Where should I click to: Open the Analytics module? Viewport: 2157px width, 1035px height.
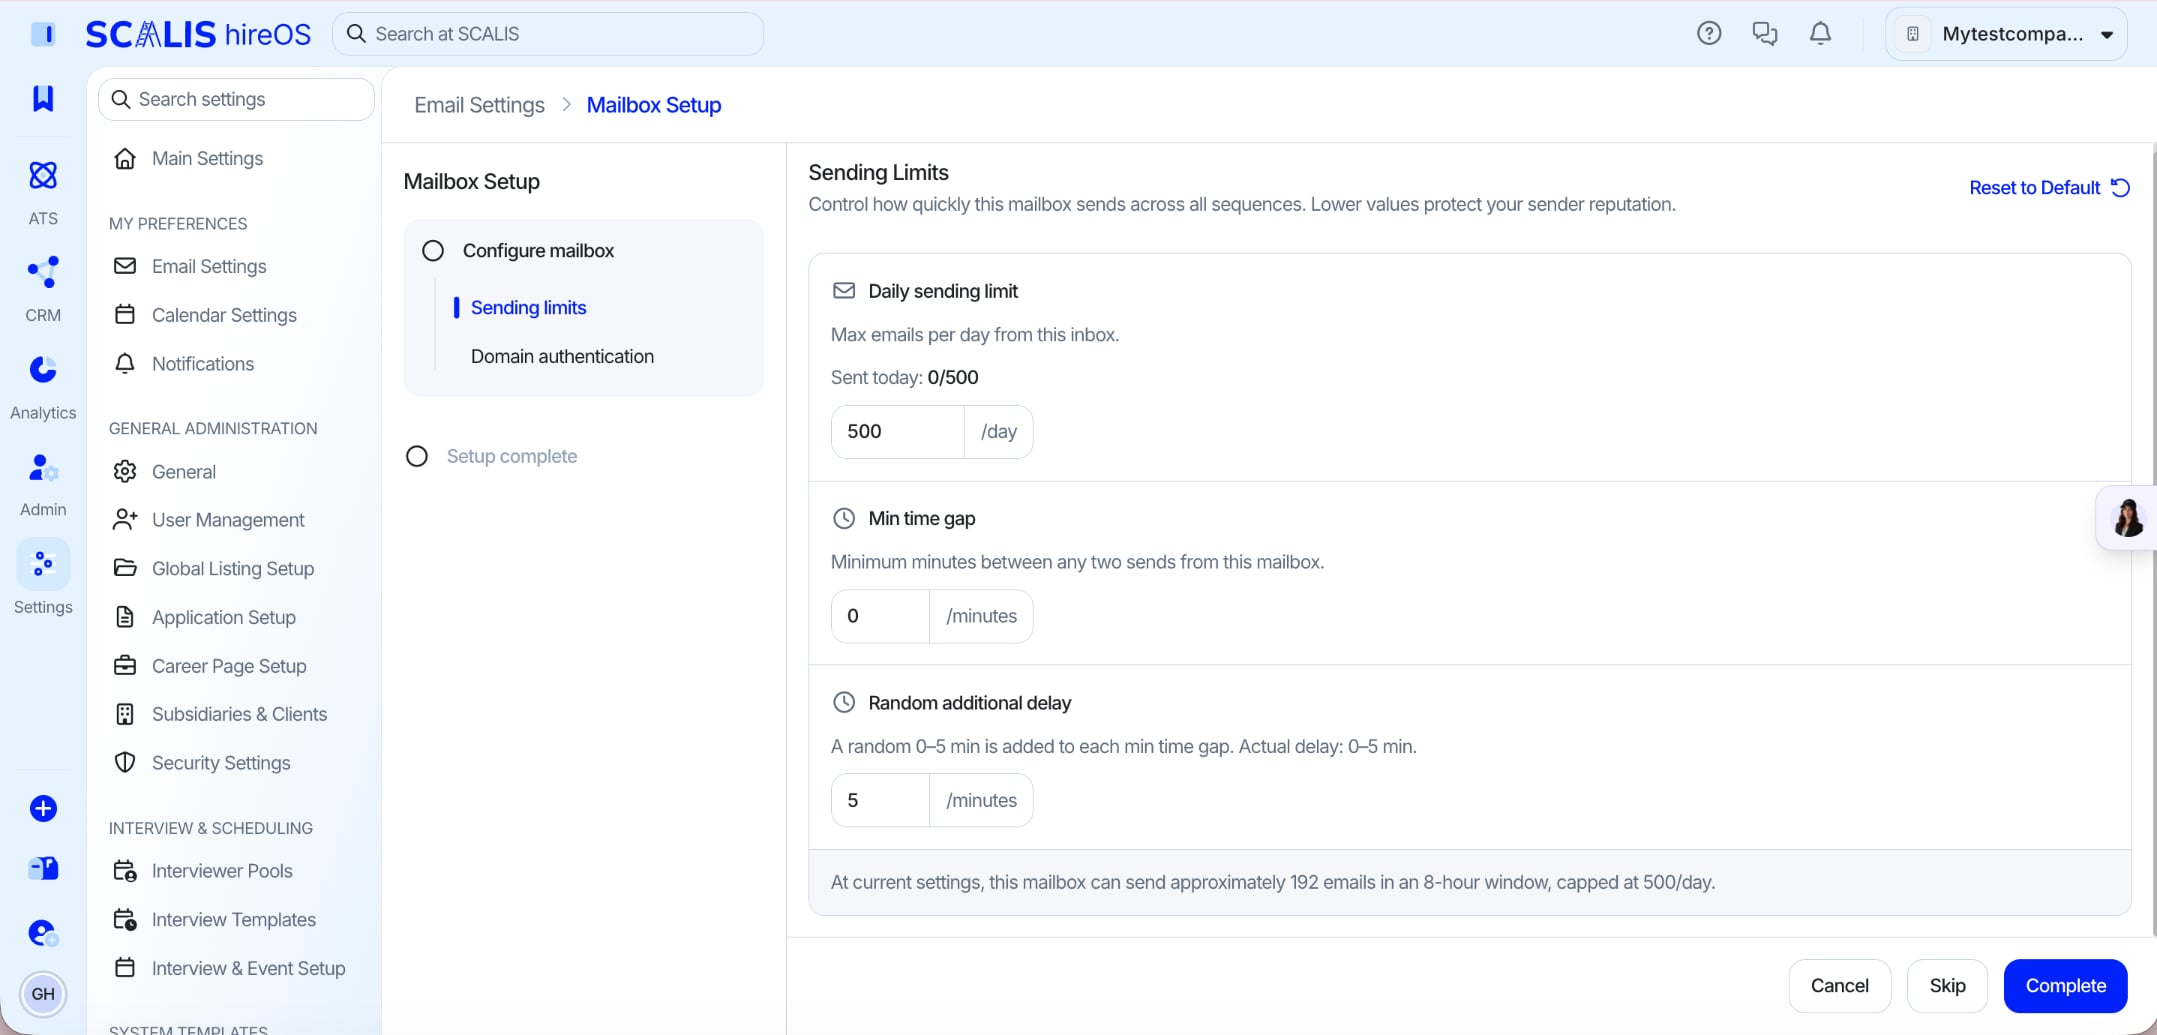[43, 387]
